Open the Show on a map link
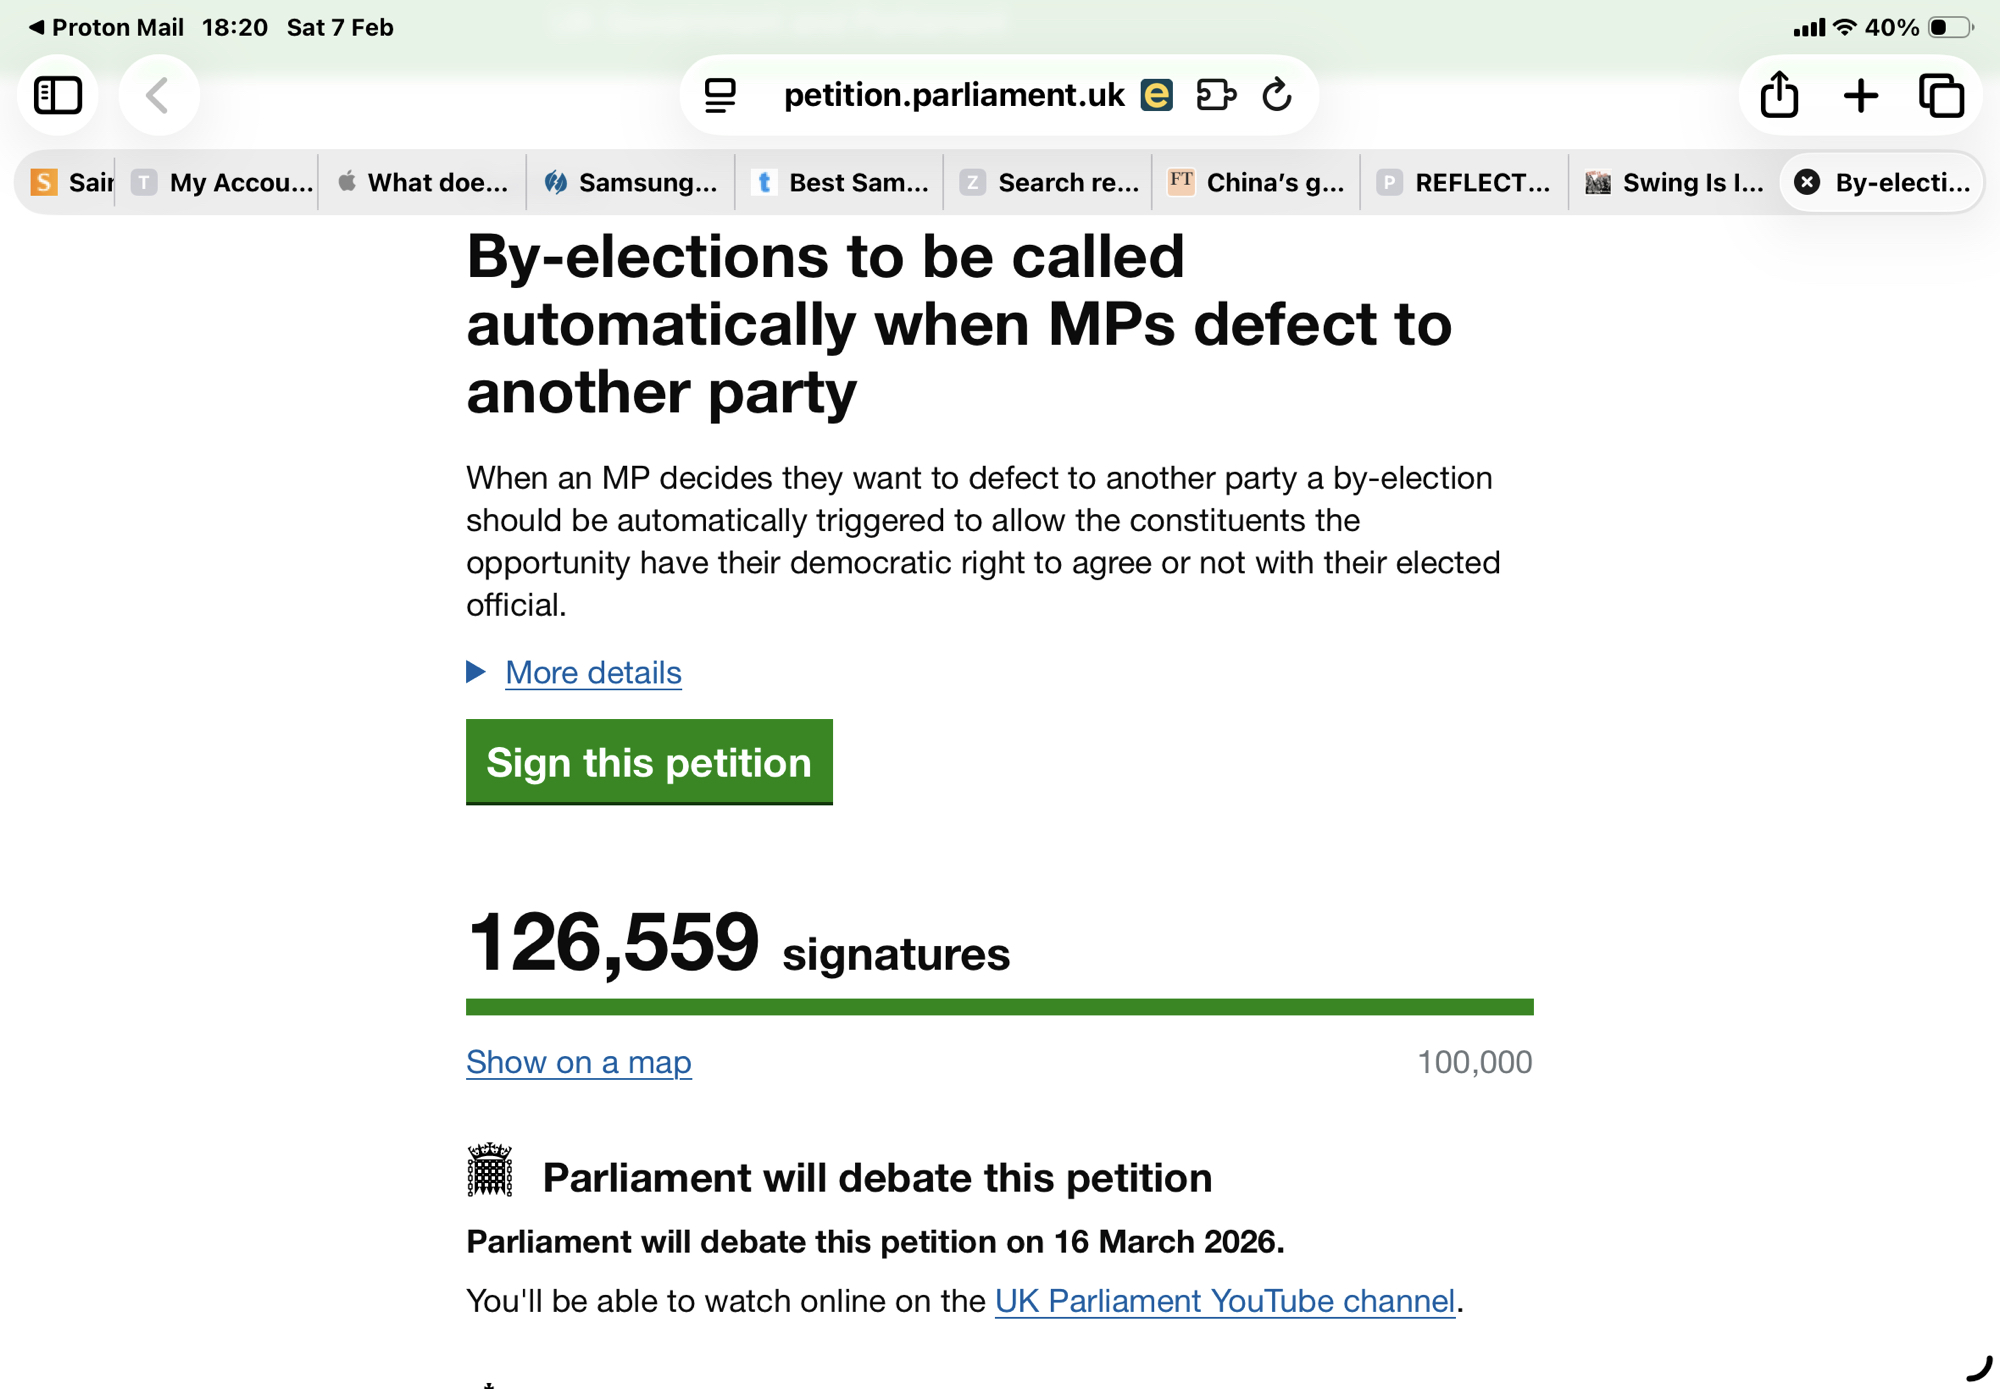The width and height of the screenshot is (2000, 1389). click(578, 1062)
